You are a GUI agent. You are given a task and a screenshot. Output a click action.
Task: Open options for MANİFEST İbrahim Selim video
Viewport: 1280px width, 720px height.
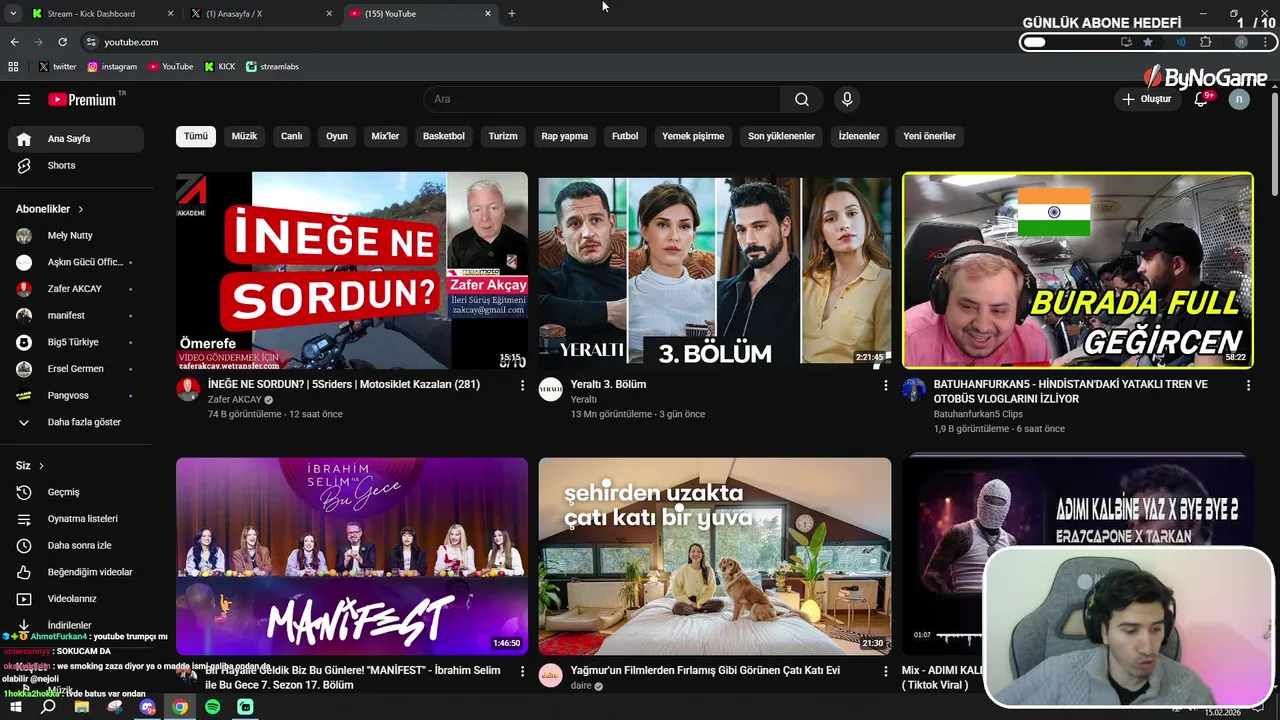point(522,671)
